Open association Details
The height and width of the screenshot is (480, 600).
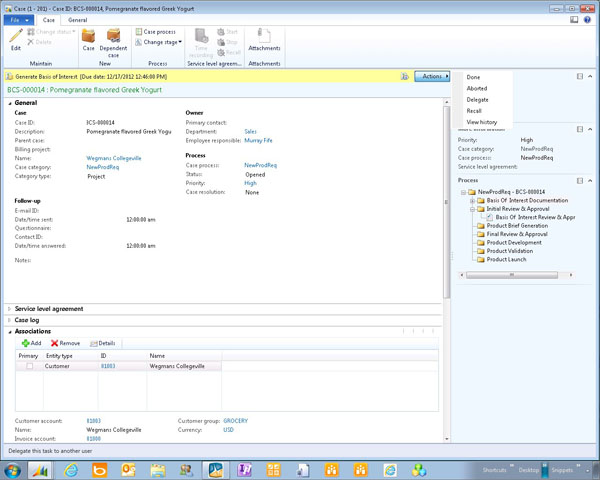tap(102, 343)
